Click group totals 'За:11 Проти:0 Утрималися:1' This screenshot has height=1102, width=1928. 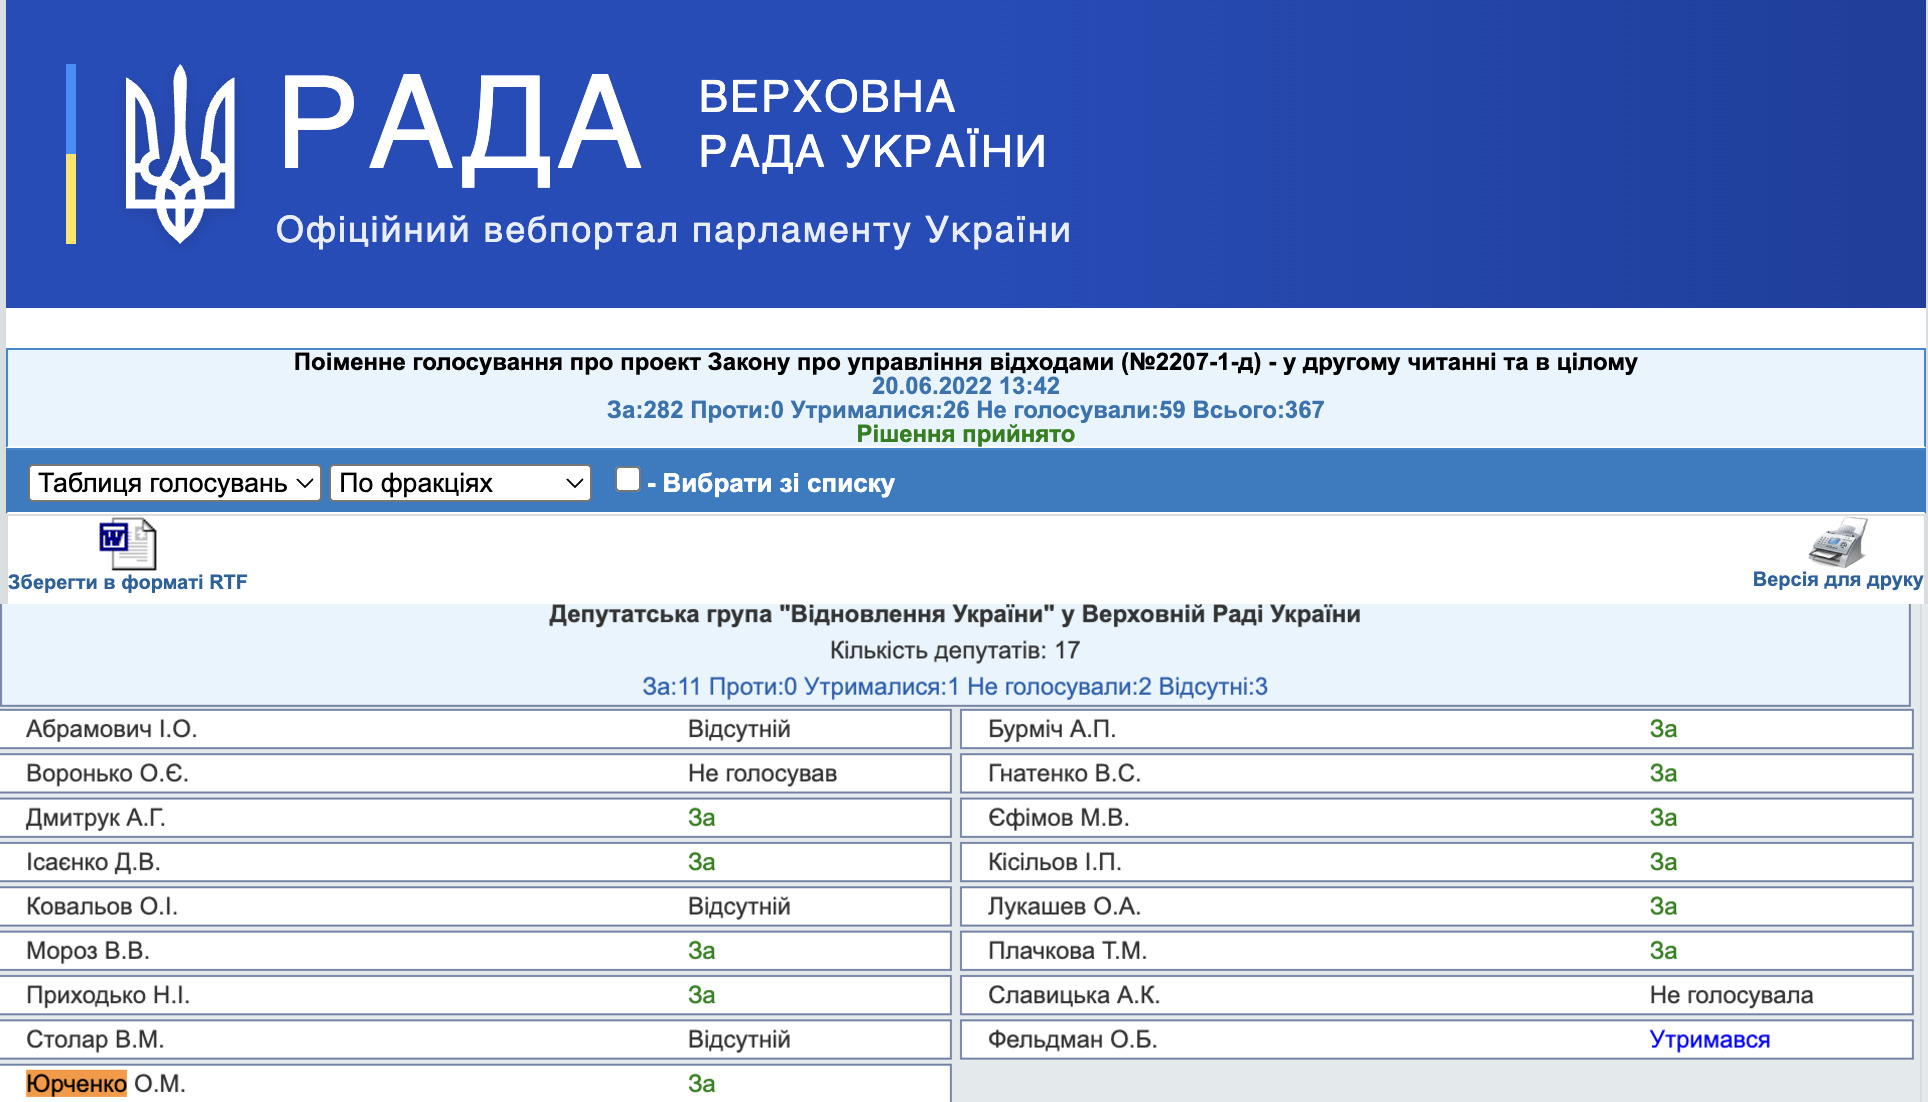[955, 687]
